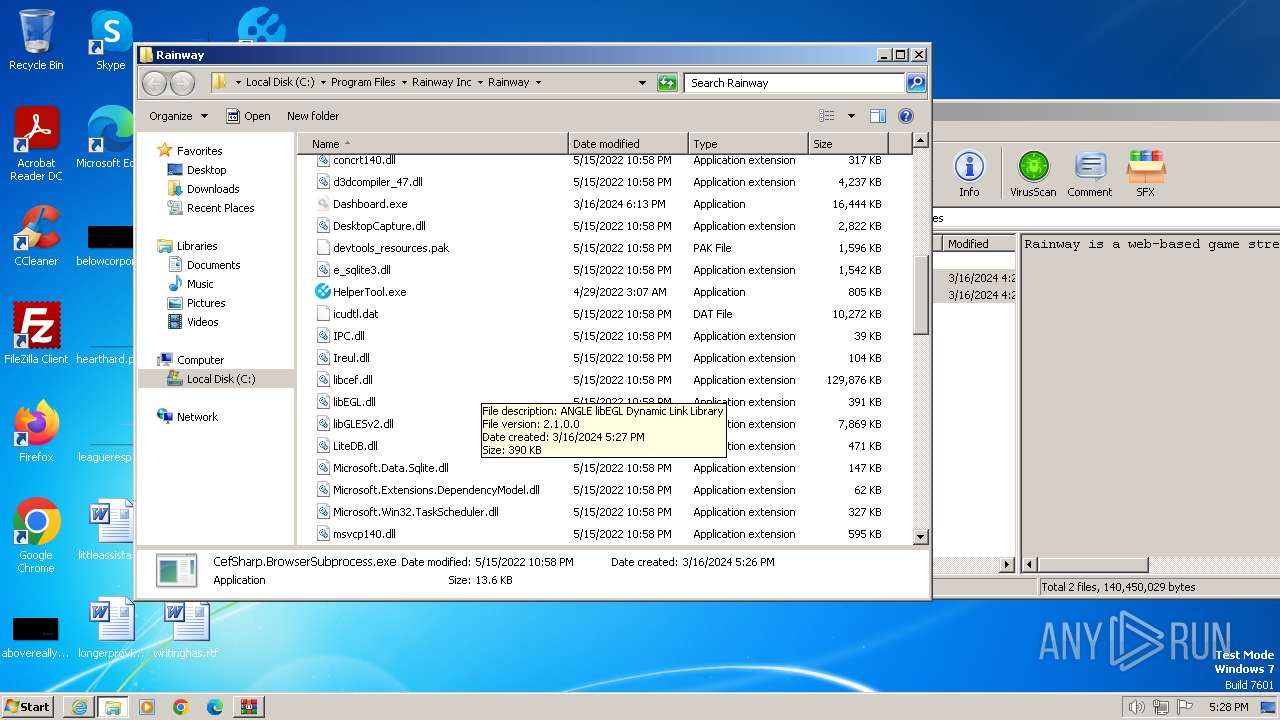Click the Open toolbar button
This screenshot has height=720, width=1280.
248,116
